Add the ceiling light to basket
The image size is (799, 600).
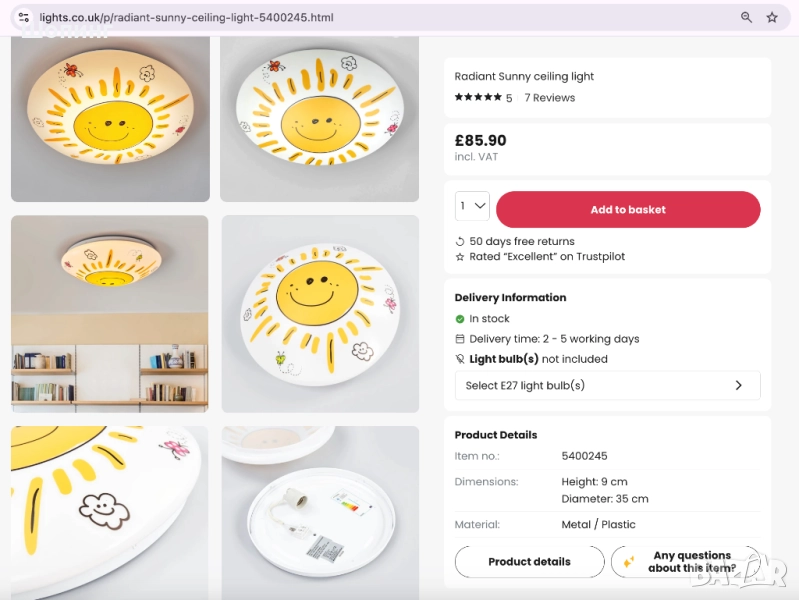628,210
